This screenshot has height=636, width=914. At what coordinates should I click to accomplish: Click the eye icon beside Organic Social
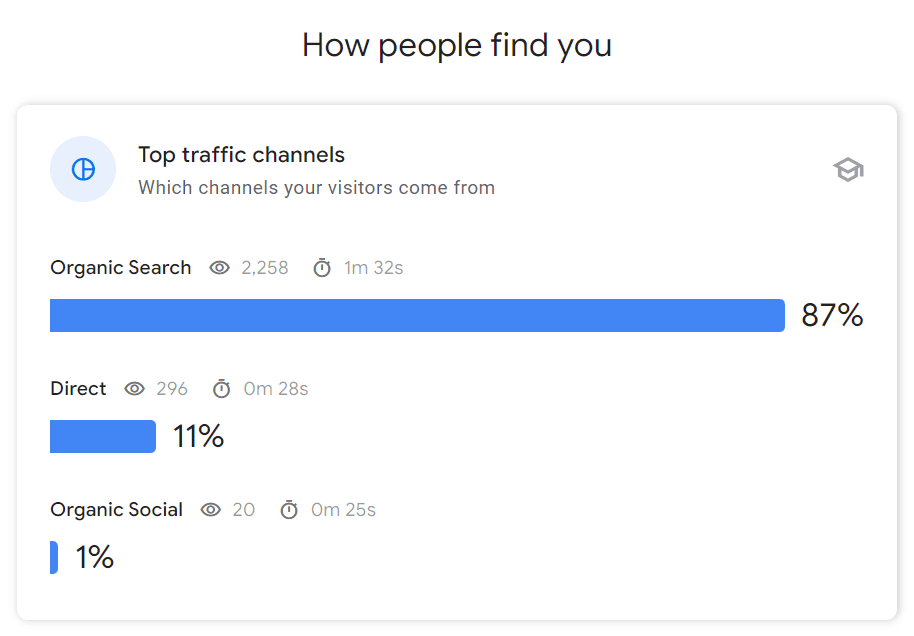pos(211,510)
